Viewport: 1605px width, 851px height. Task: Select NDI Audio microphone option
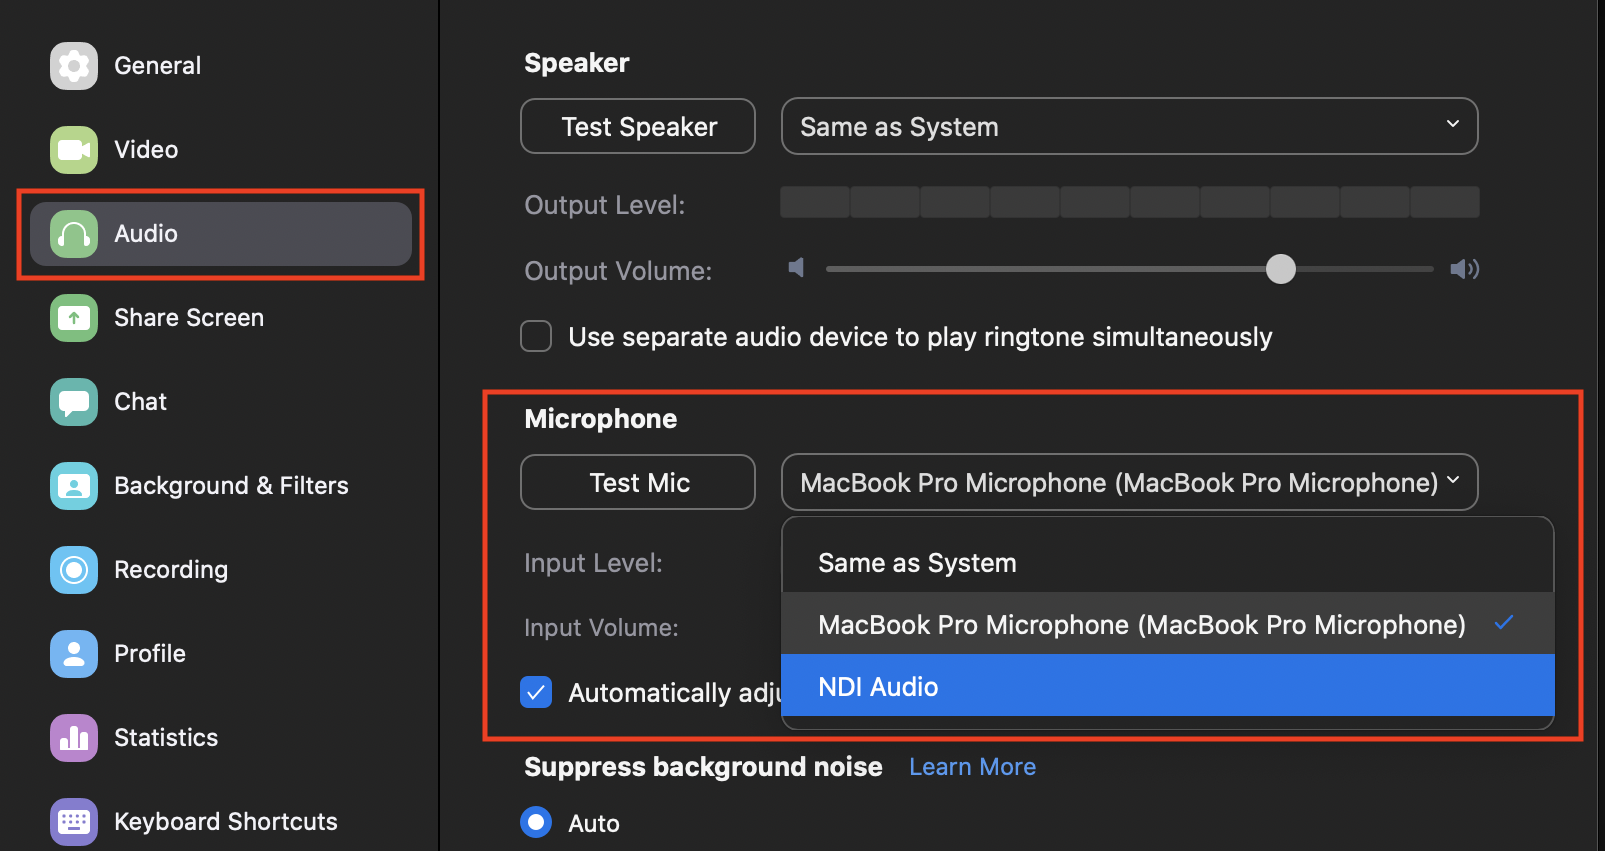1168,686
